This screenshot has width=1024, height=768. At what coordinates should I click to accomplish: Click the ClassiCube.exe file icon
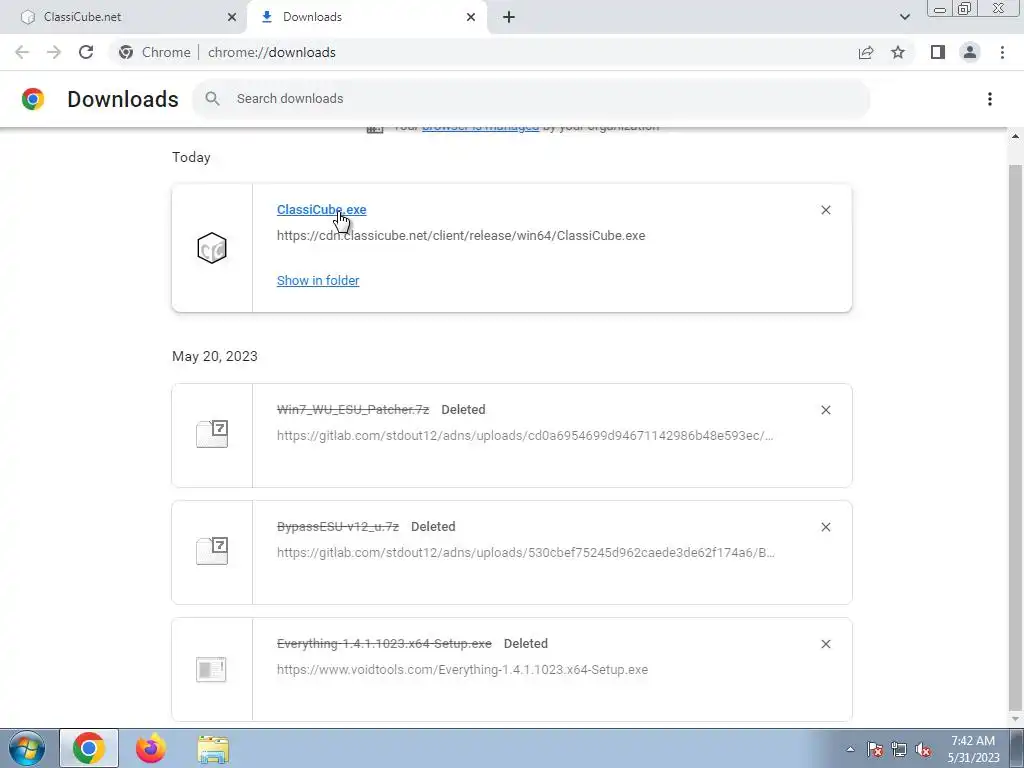tap(212, 248)
